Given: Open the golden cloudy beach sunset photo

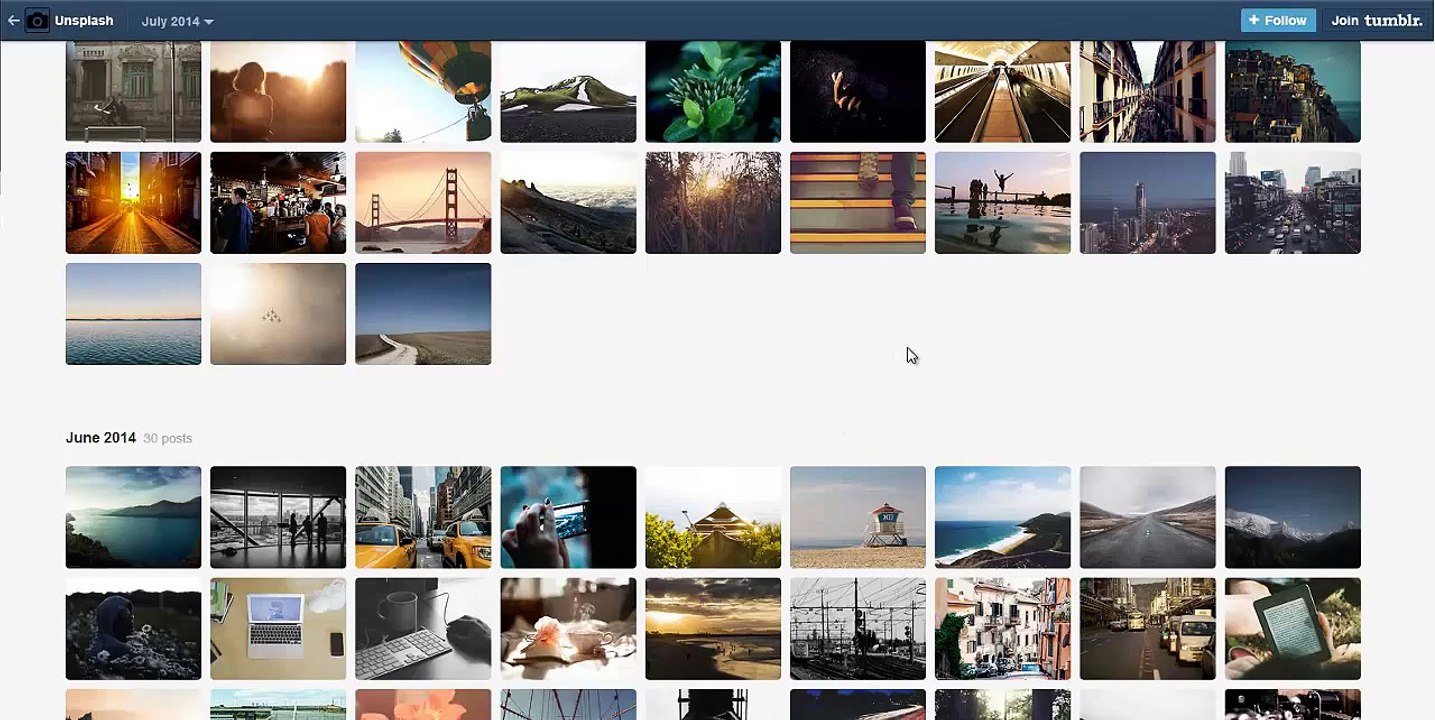Looking at the screenshot, I should click(x=713, y=629).
